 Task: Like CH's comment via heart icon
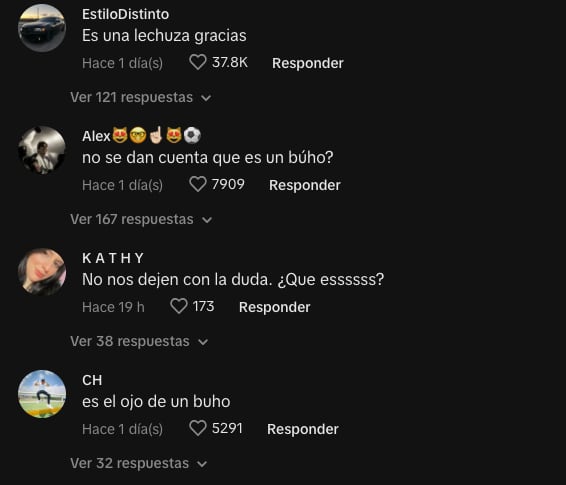pos(198,428)
